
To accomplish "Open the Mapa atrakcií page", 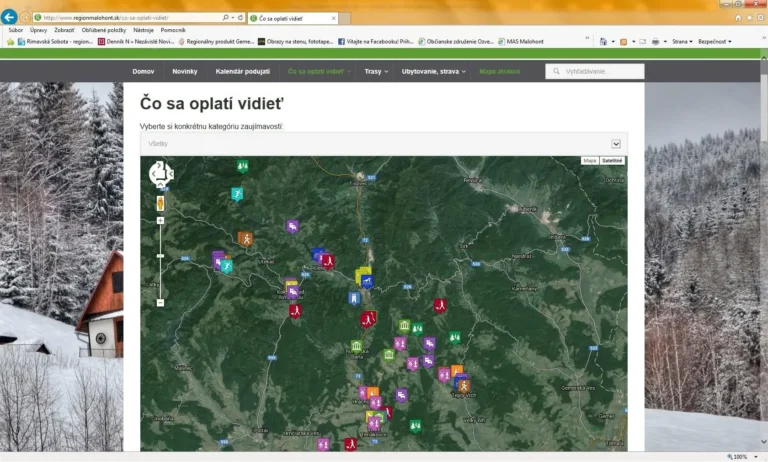I will click(x=500, y=72).
